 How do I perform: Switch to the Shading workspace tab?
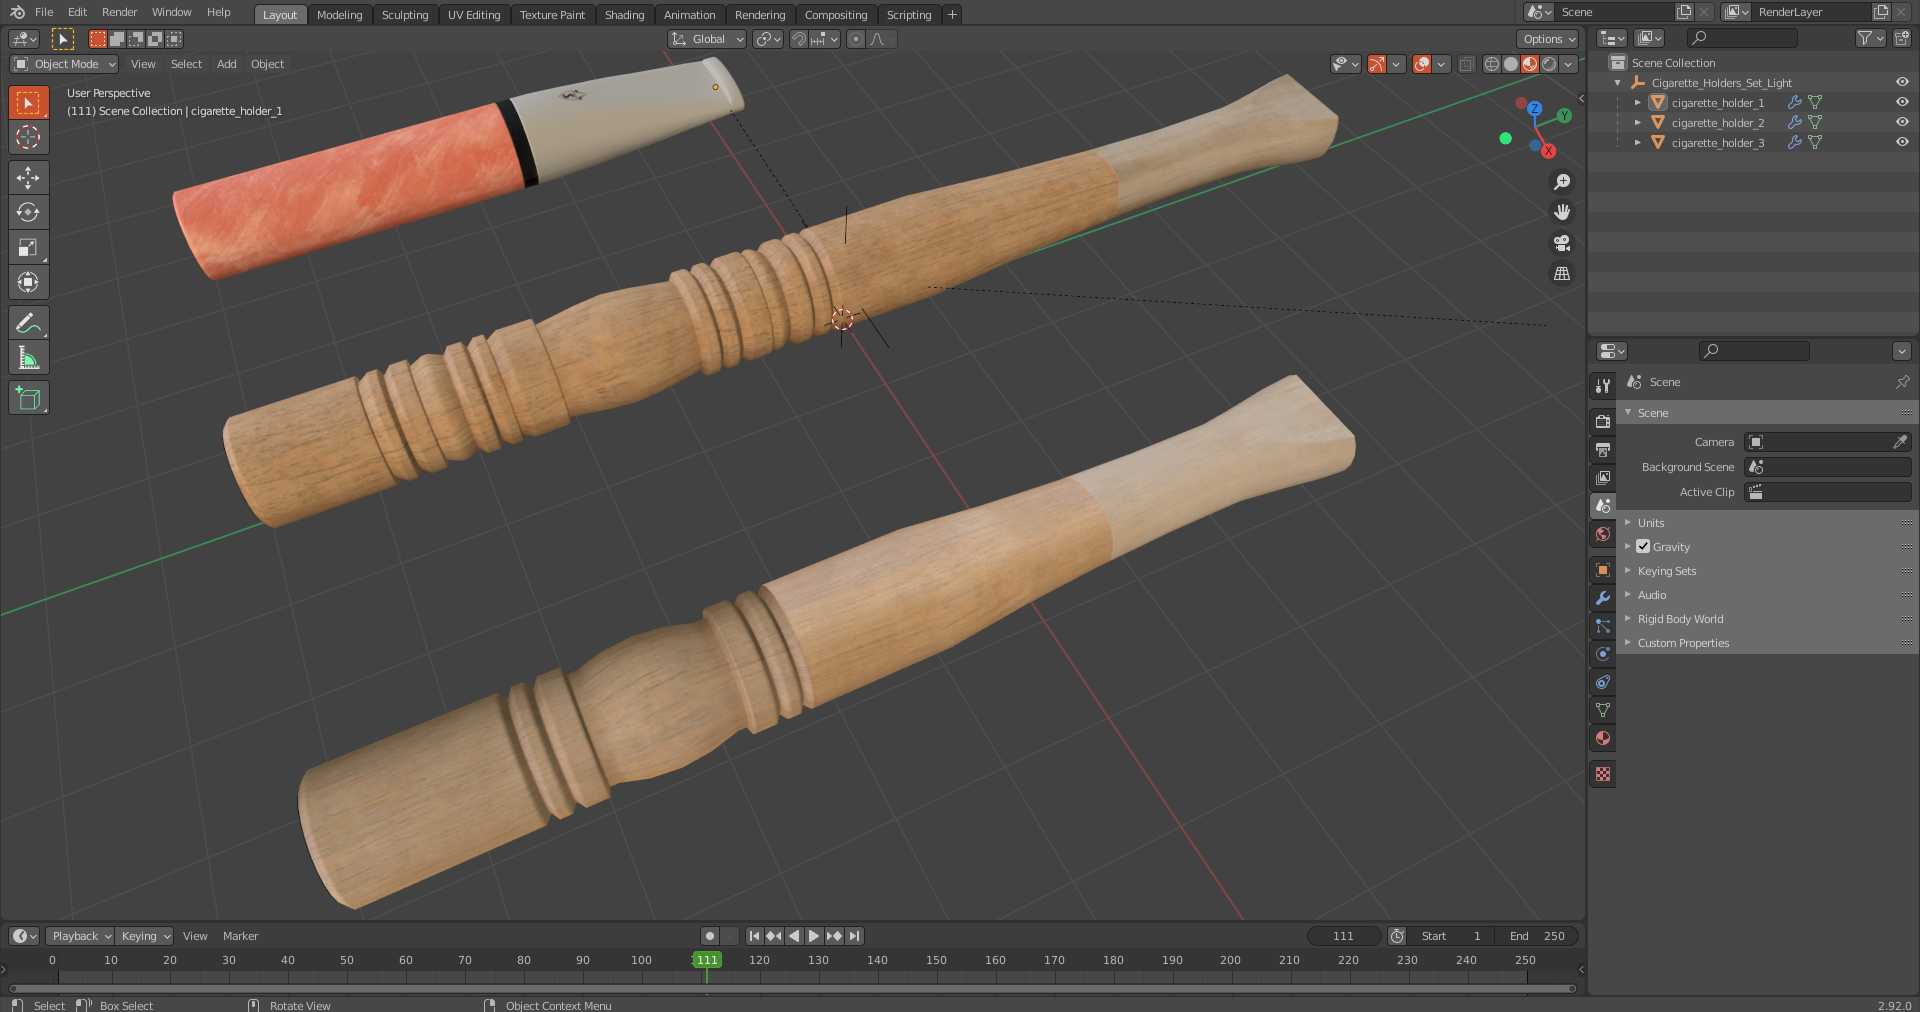(624, 15)
